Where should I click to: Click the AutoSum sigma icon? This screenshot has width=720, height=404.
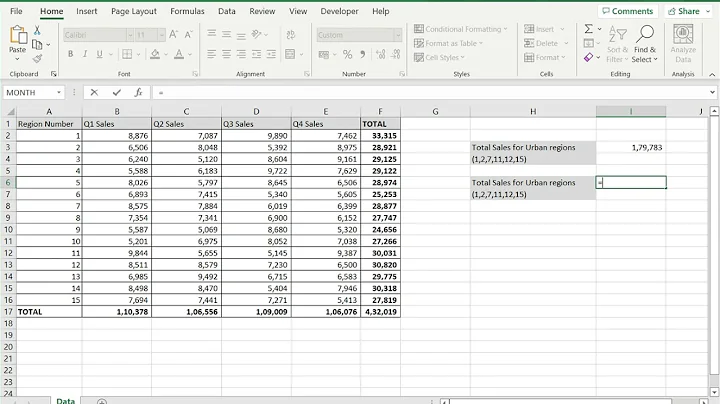click(589, 29)
